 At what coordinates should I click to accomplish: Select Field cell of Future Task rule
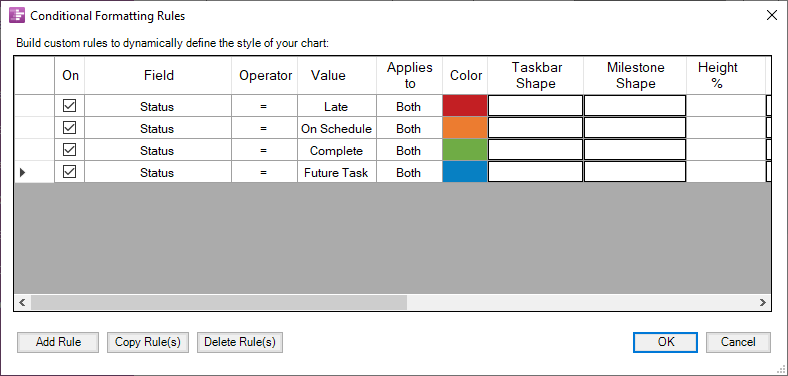(158, 172)
